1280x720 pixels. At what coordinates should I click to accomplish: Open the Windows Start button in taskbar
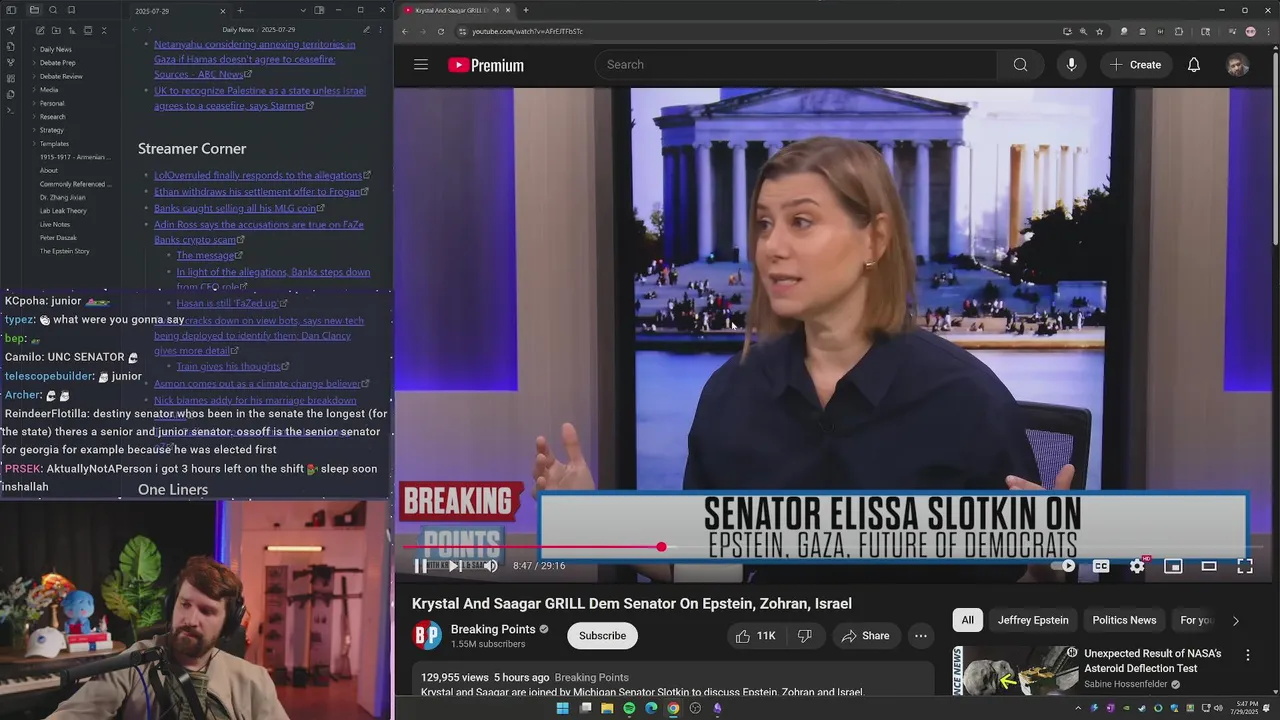click(562, 708)
